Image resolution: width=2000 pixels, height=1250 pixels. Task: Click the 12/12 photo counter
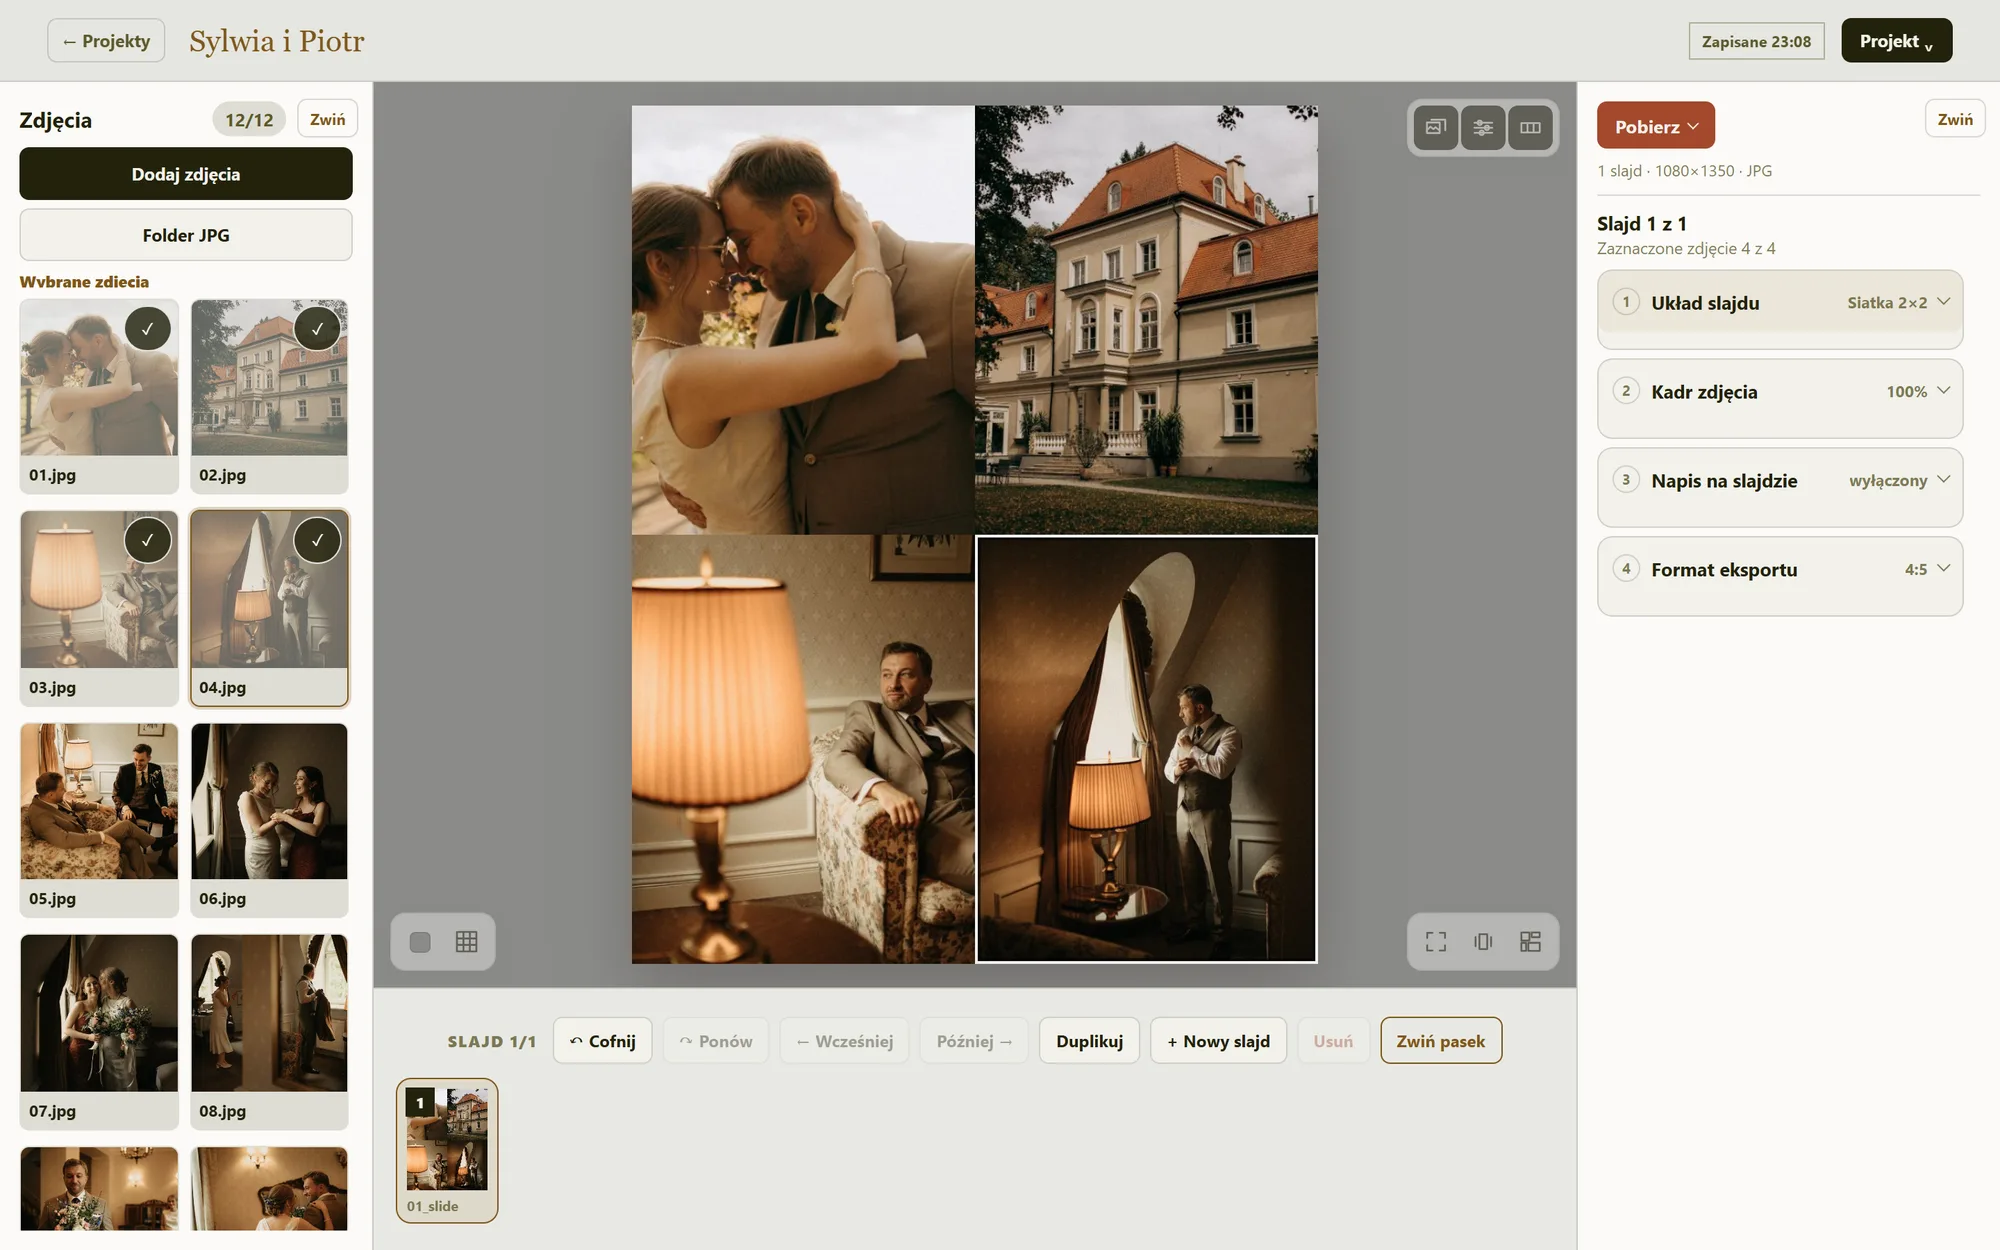pos(249,119)
